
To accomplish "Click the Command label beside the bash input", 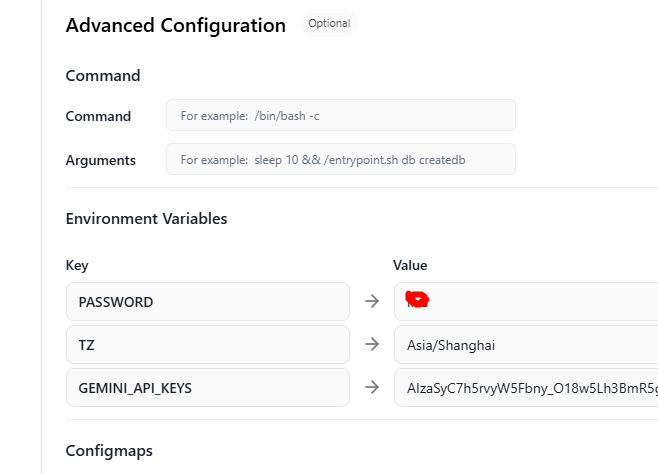I will pyautogui.click(x=98, y=116).
